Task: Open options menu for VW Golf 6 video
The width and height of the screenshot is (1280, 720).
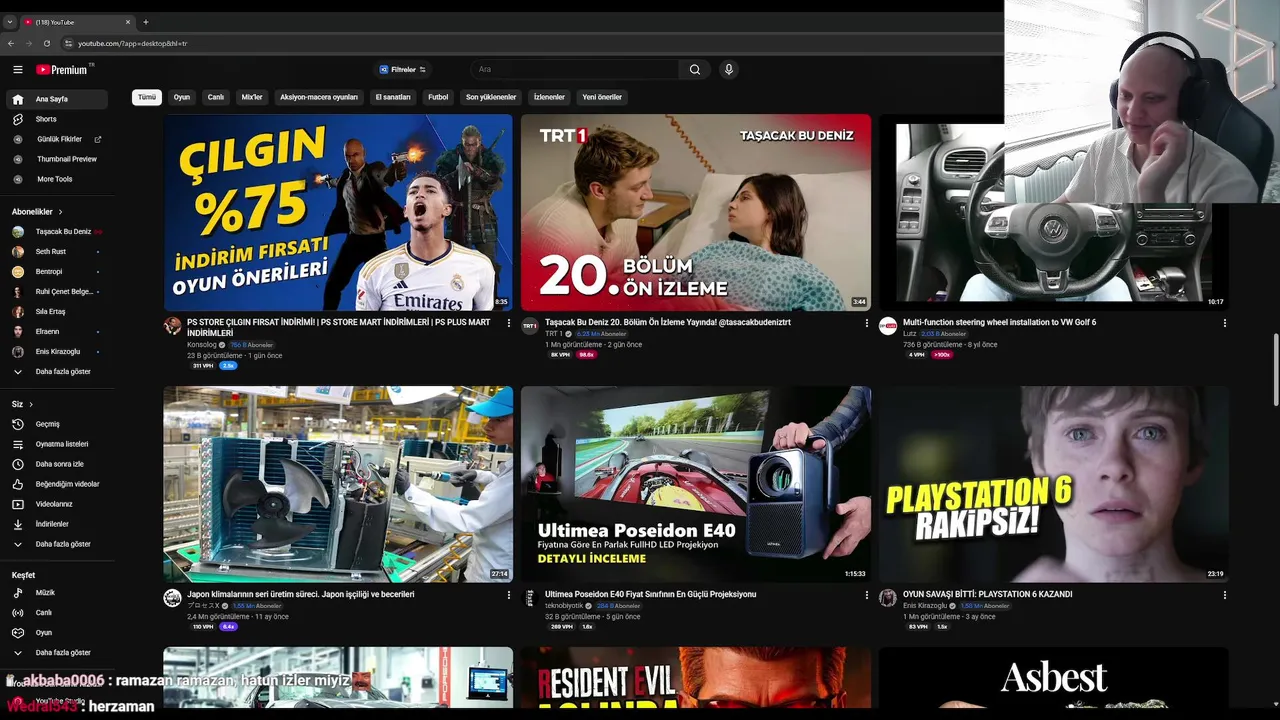Action: [x=1225, y=323]
